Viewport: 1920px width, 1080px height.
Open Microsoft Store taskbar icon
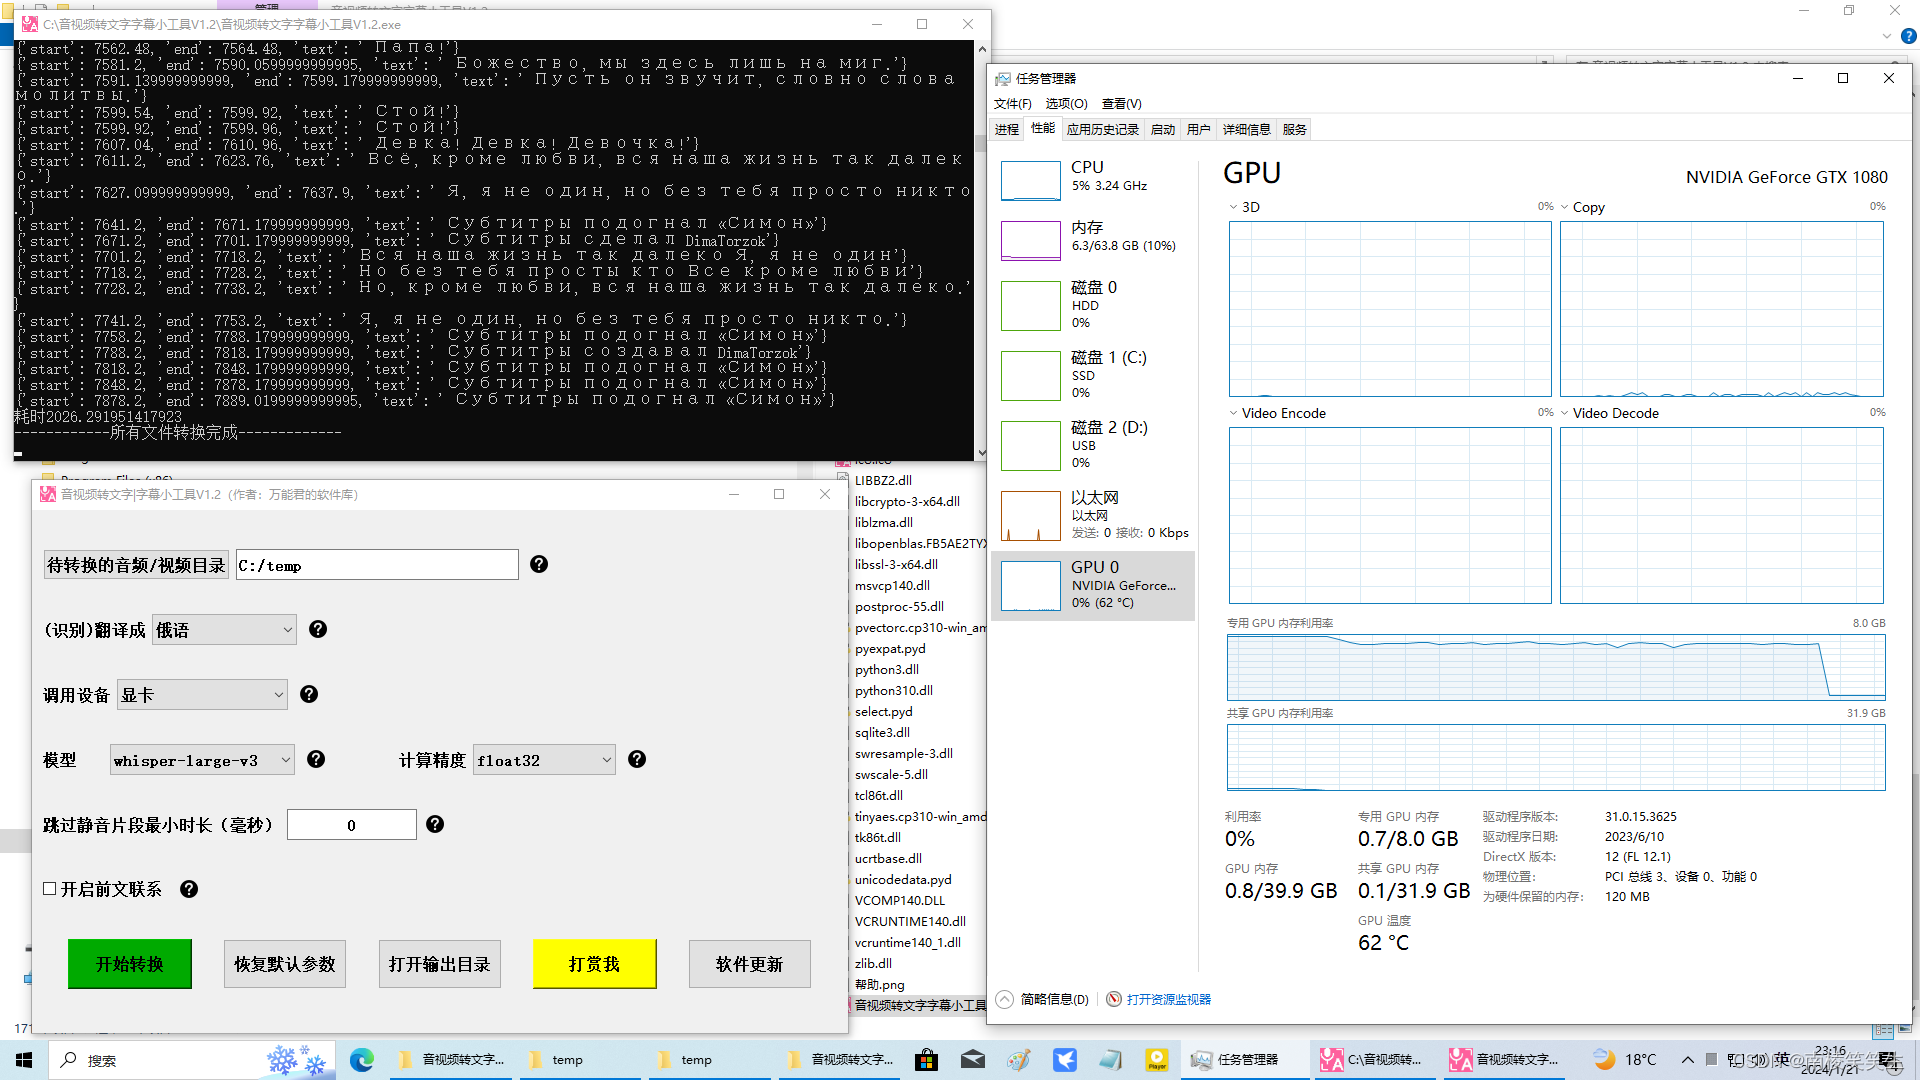(926, 1060)
